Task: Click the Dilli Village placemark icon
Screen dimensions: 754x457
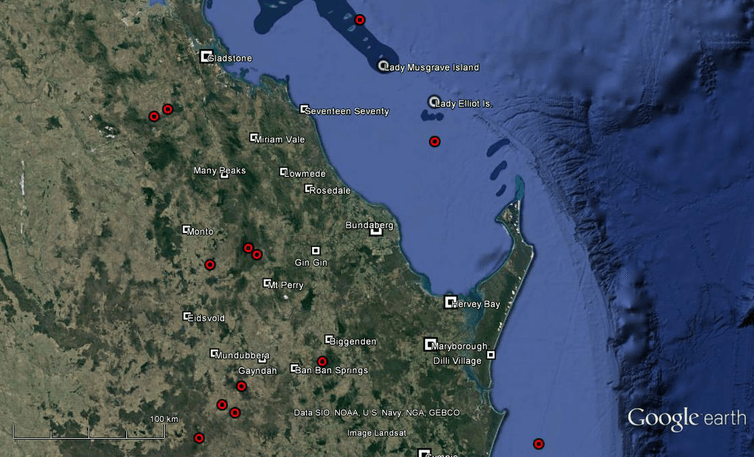Action: click(491, 354)
